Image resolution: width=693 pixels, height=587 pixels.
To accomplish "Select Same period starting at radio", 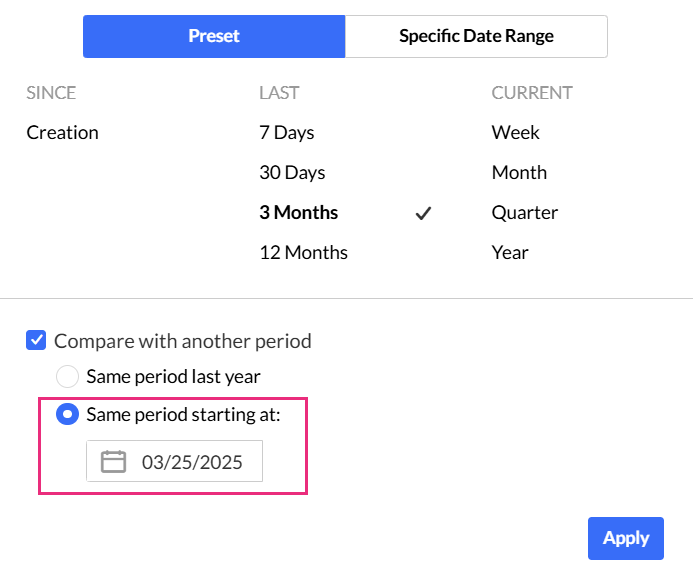I will [x=67, y=414].
